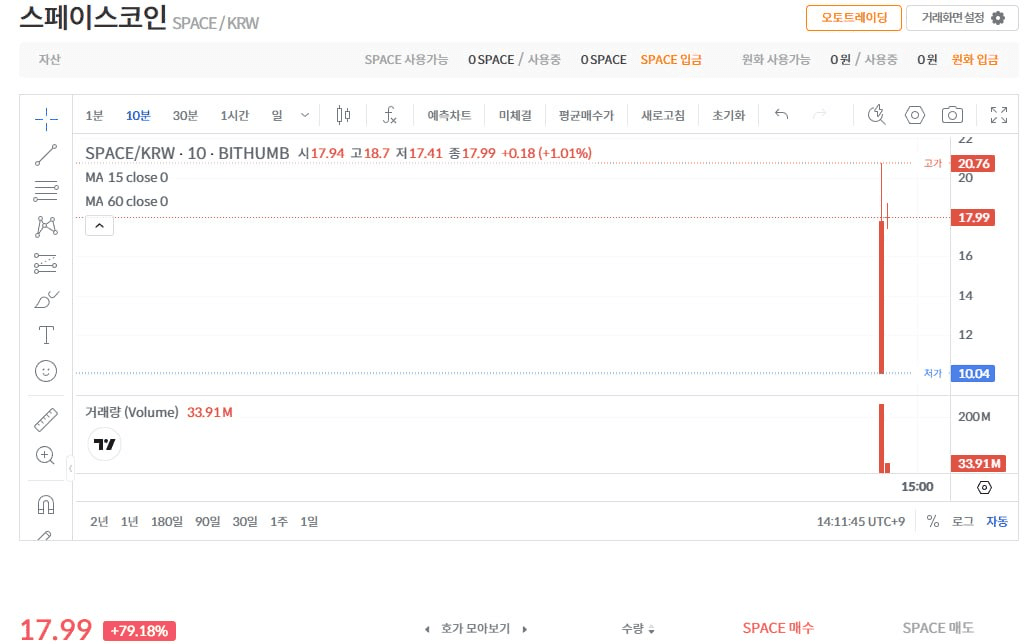Open the quick search lightning icon

pyautogui.click(x=876, y=115)
